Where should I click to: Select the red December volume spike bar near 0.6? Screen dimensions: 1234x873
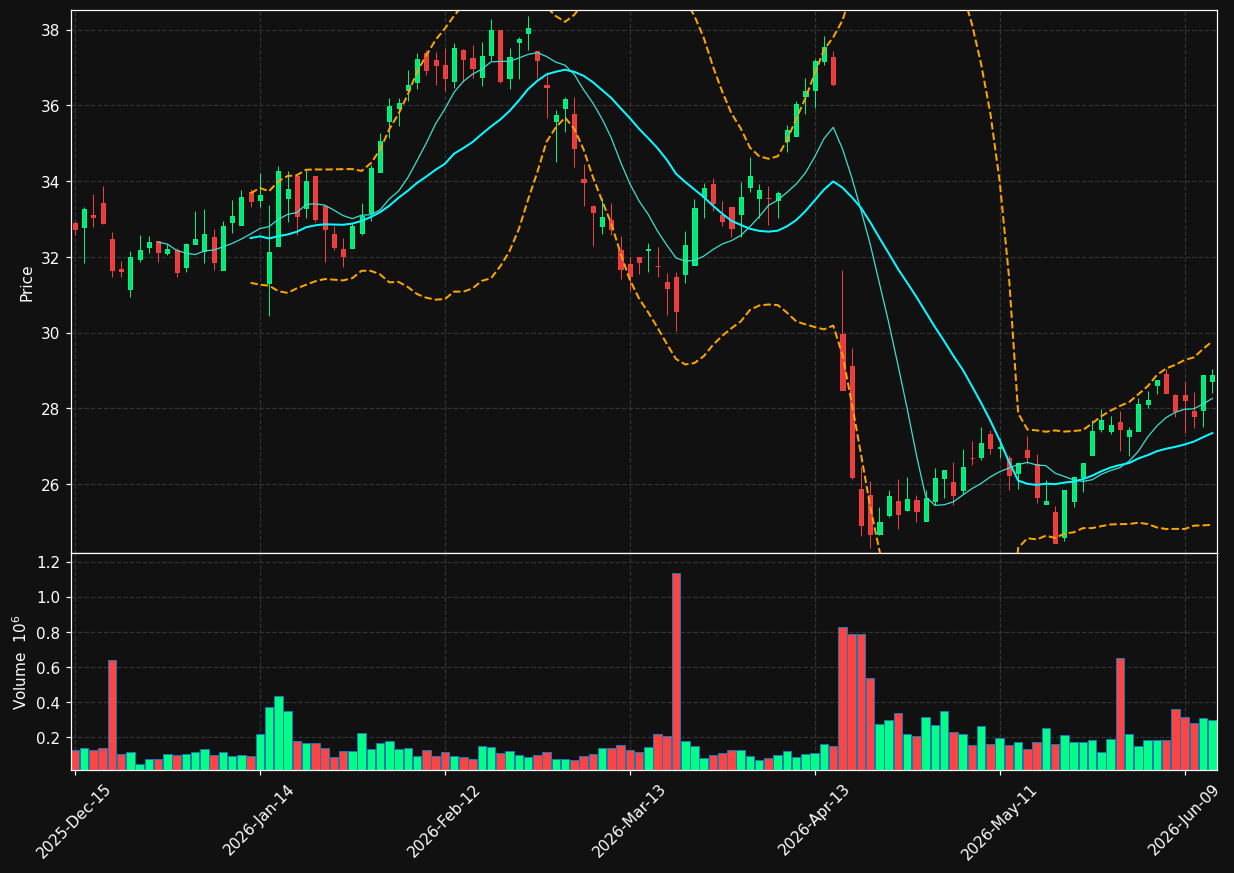click(x=112, y=715)
